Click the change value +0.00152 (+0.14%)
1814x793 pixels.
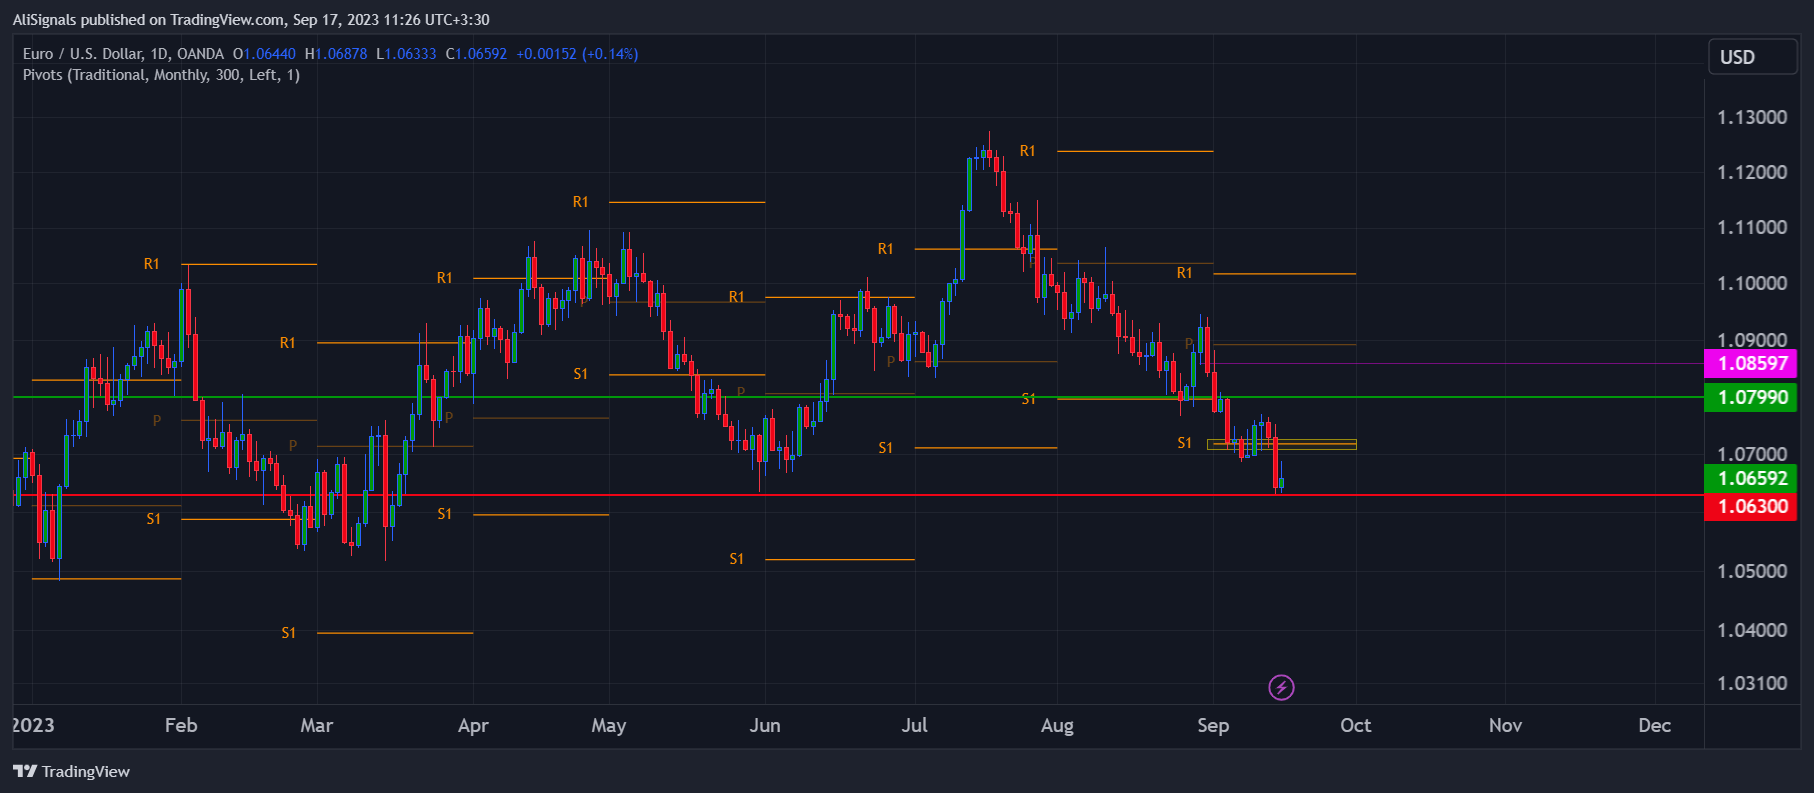click(577, 54)
